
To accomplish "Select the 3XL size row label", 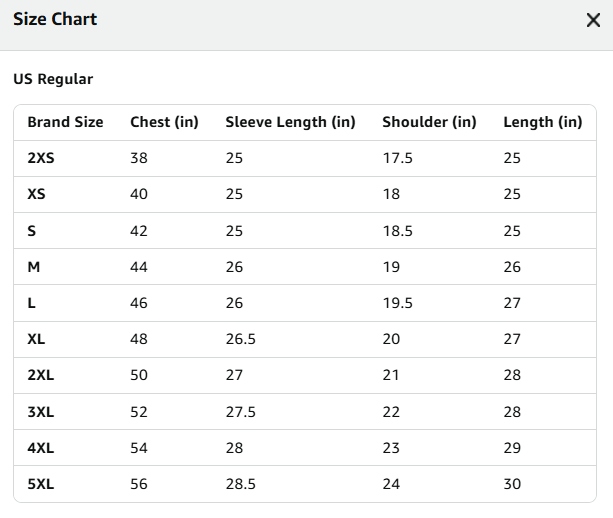I will point(41,412).
